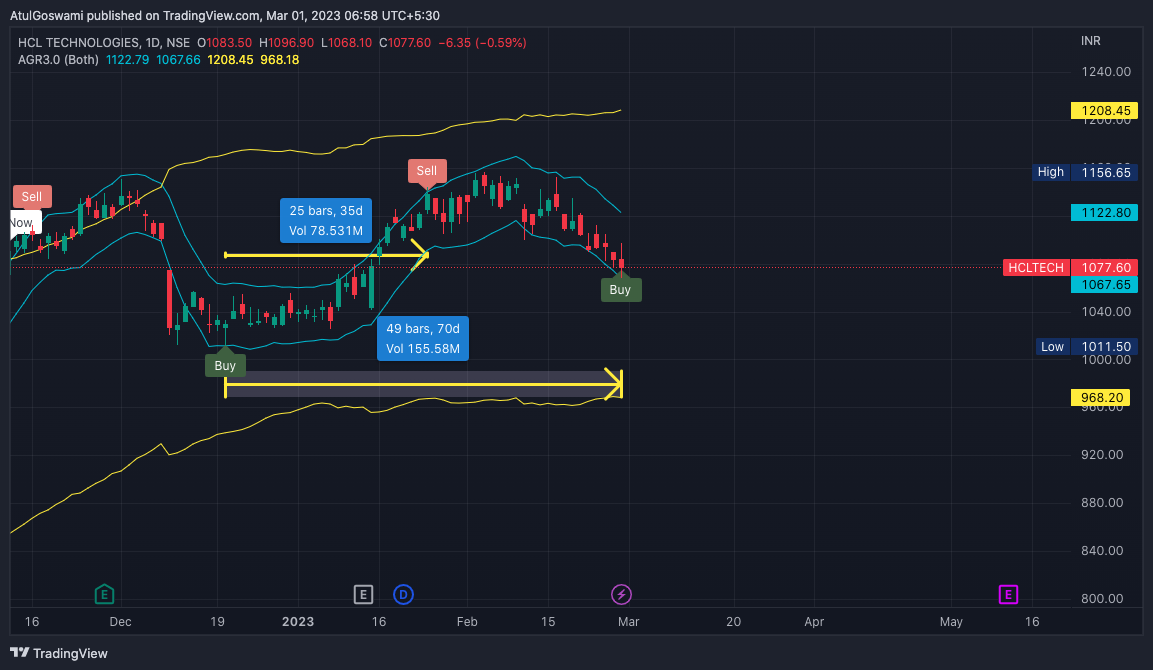This screenshot has height=670, width=1153.
Task: Select the Sell signal label near Feb
Action: click(427, 171)
